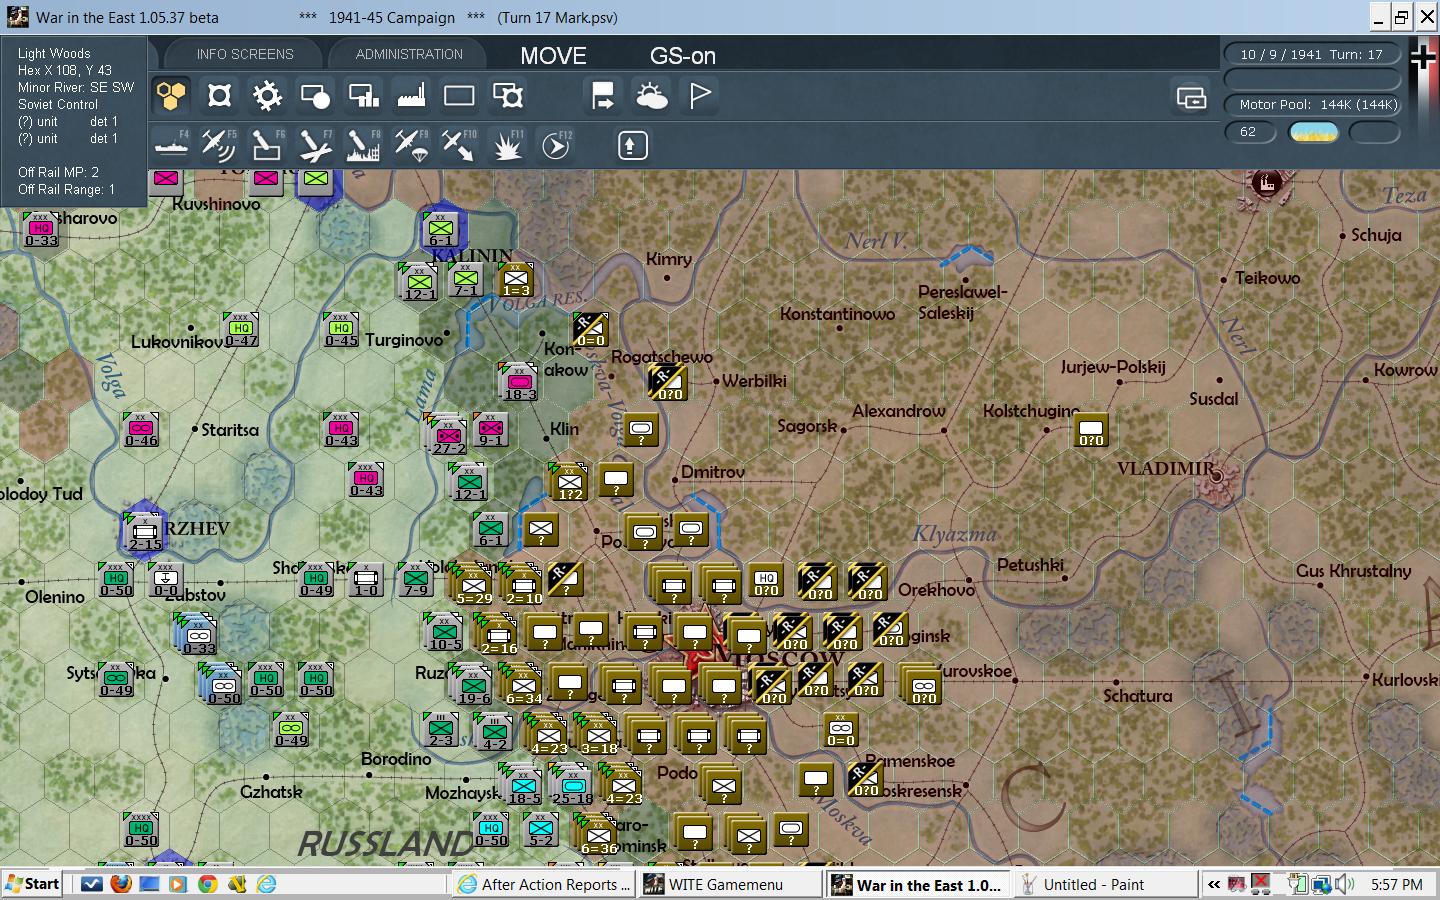
Task: Click the gear-shaped cog toolbar icon
Action: (x=267, y=96)
